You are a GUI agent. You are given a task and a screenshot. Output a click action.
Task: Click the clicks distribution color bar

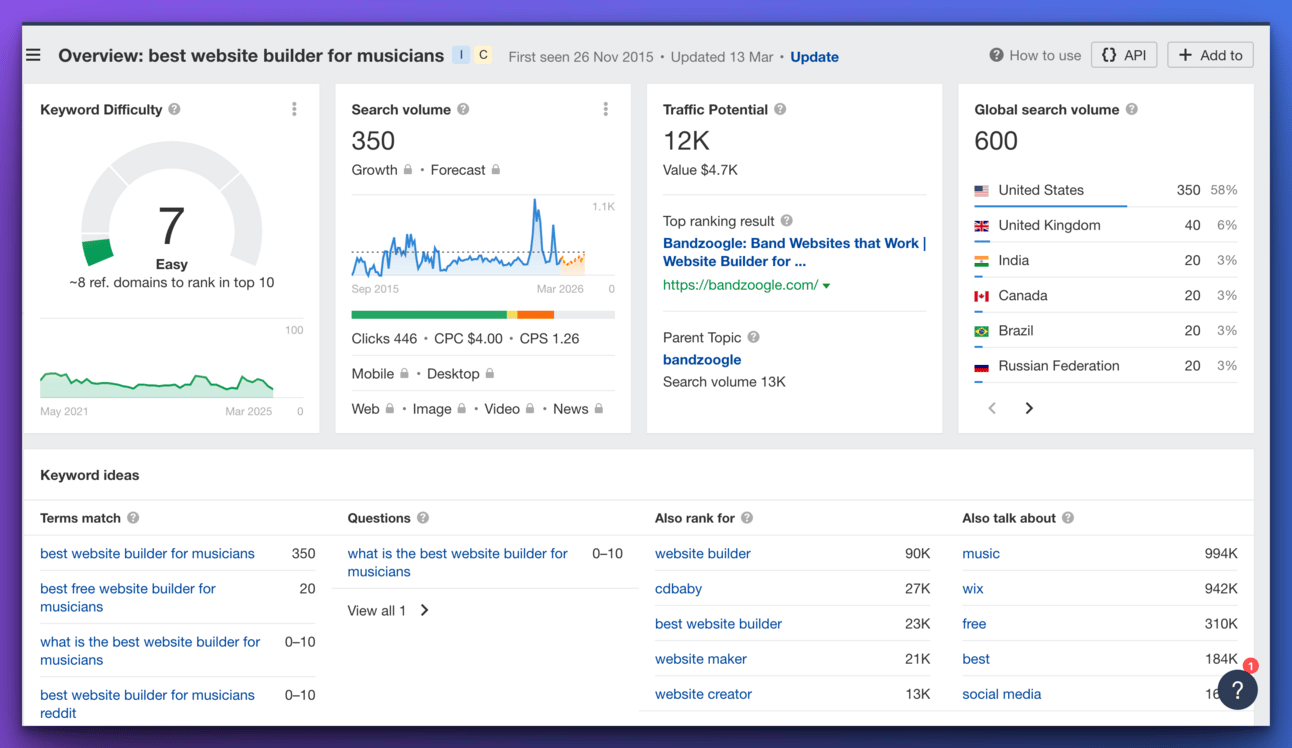point(482,315)
